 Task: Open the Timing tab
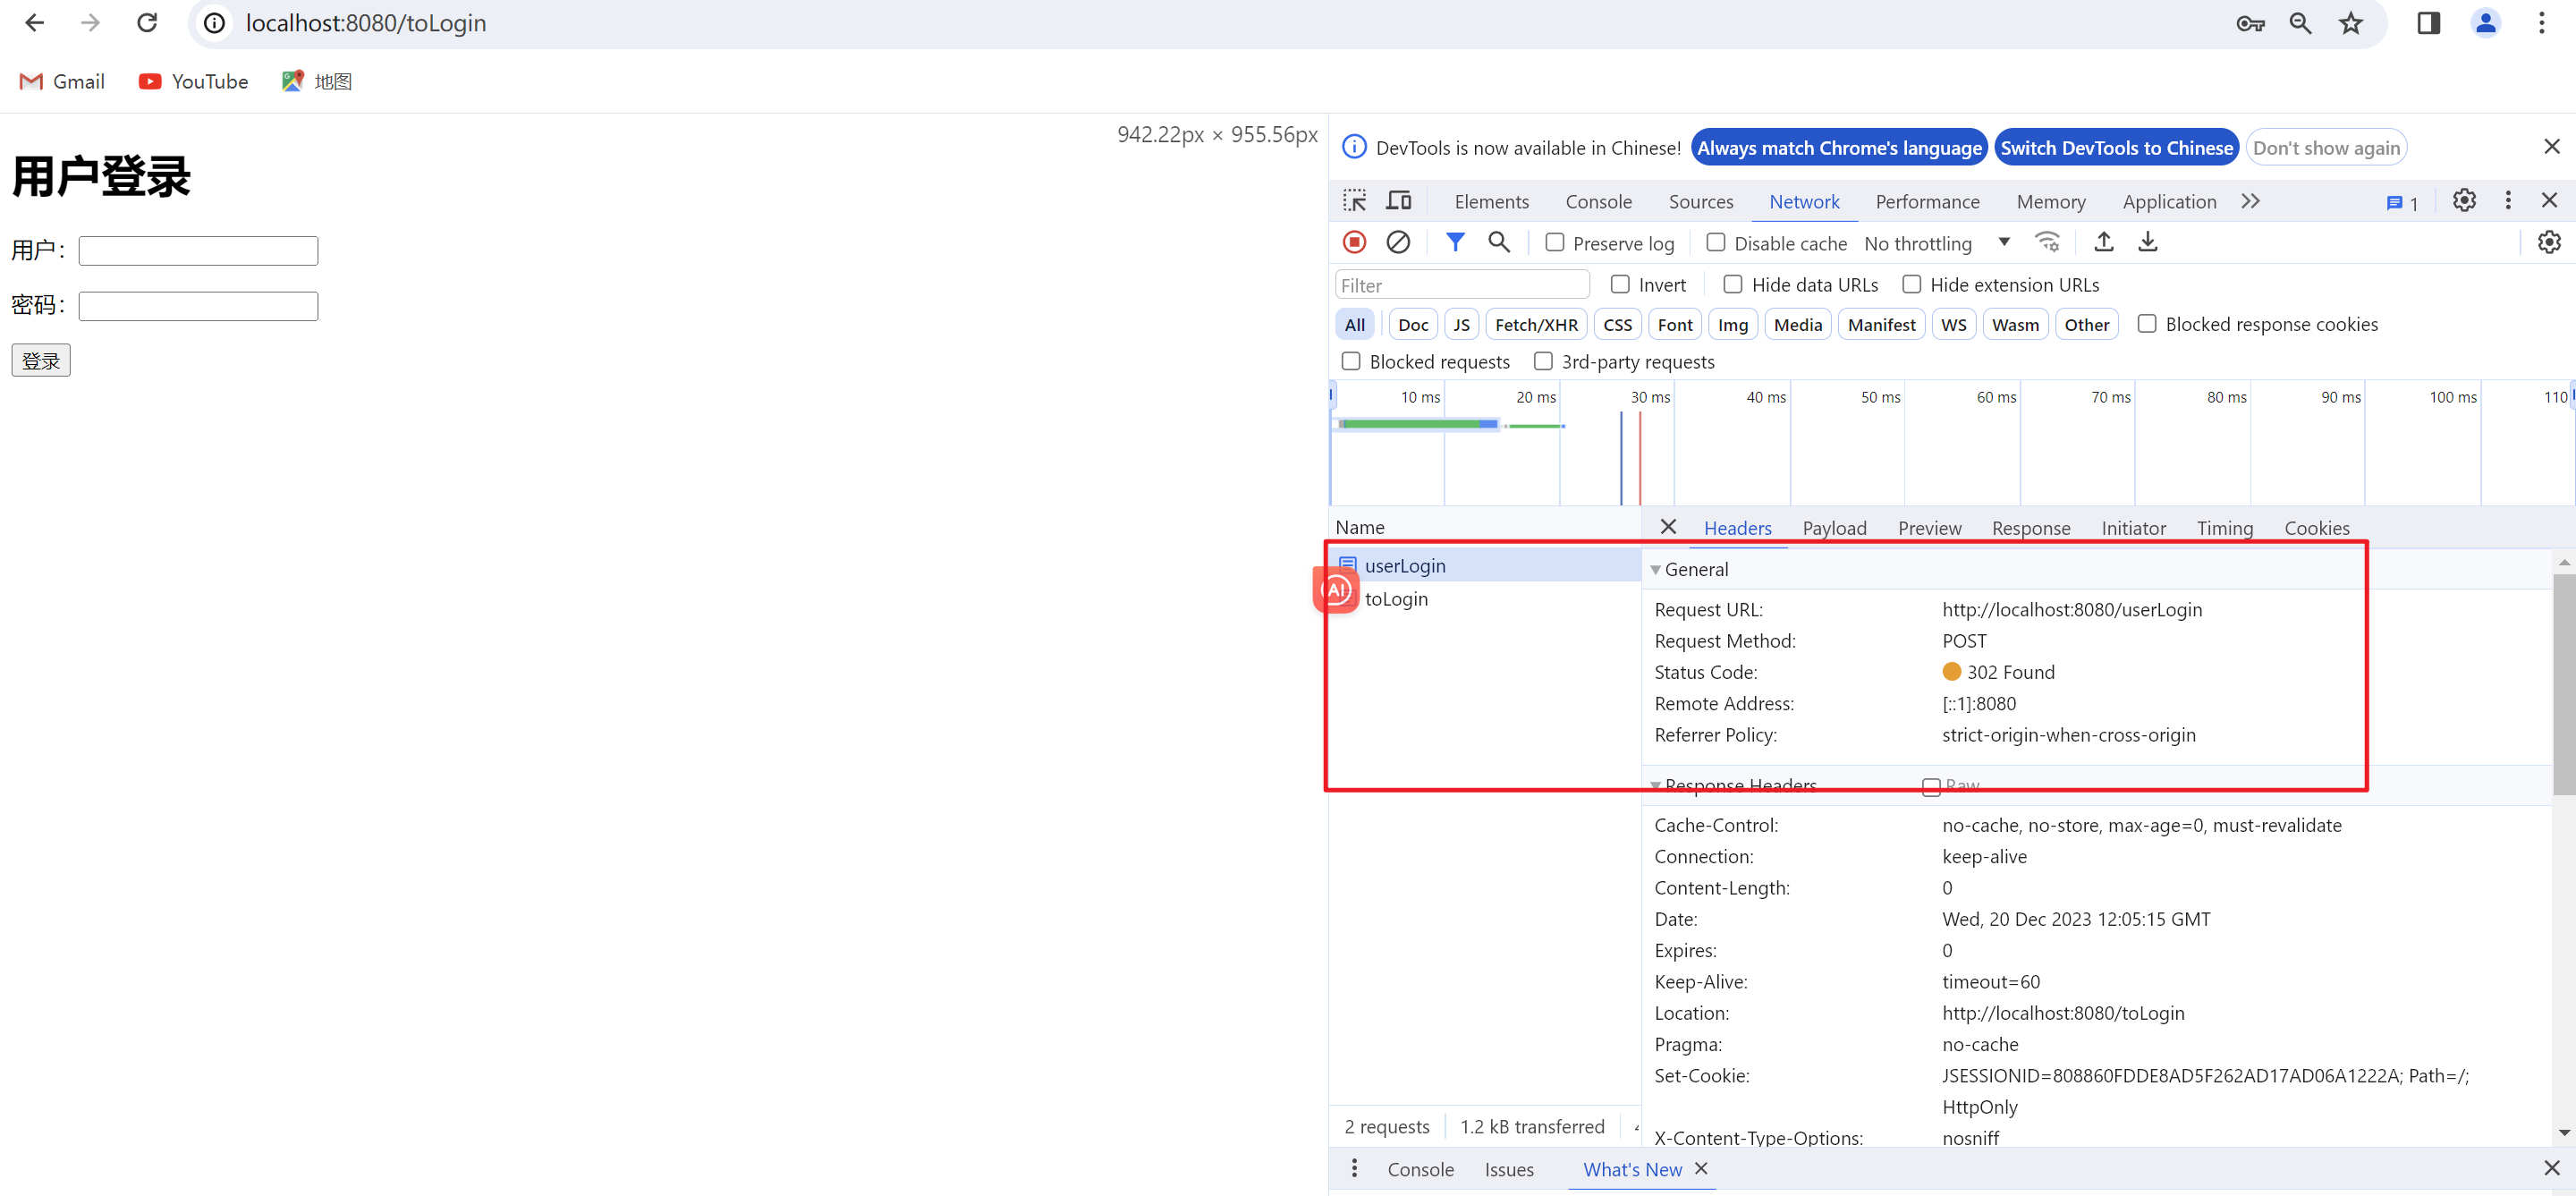2224,528
